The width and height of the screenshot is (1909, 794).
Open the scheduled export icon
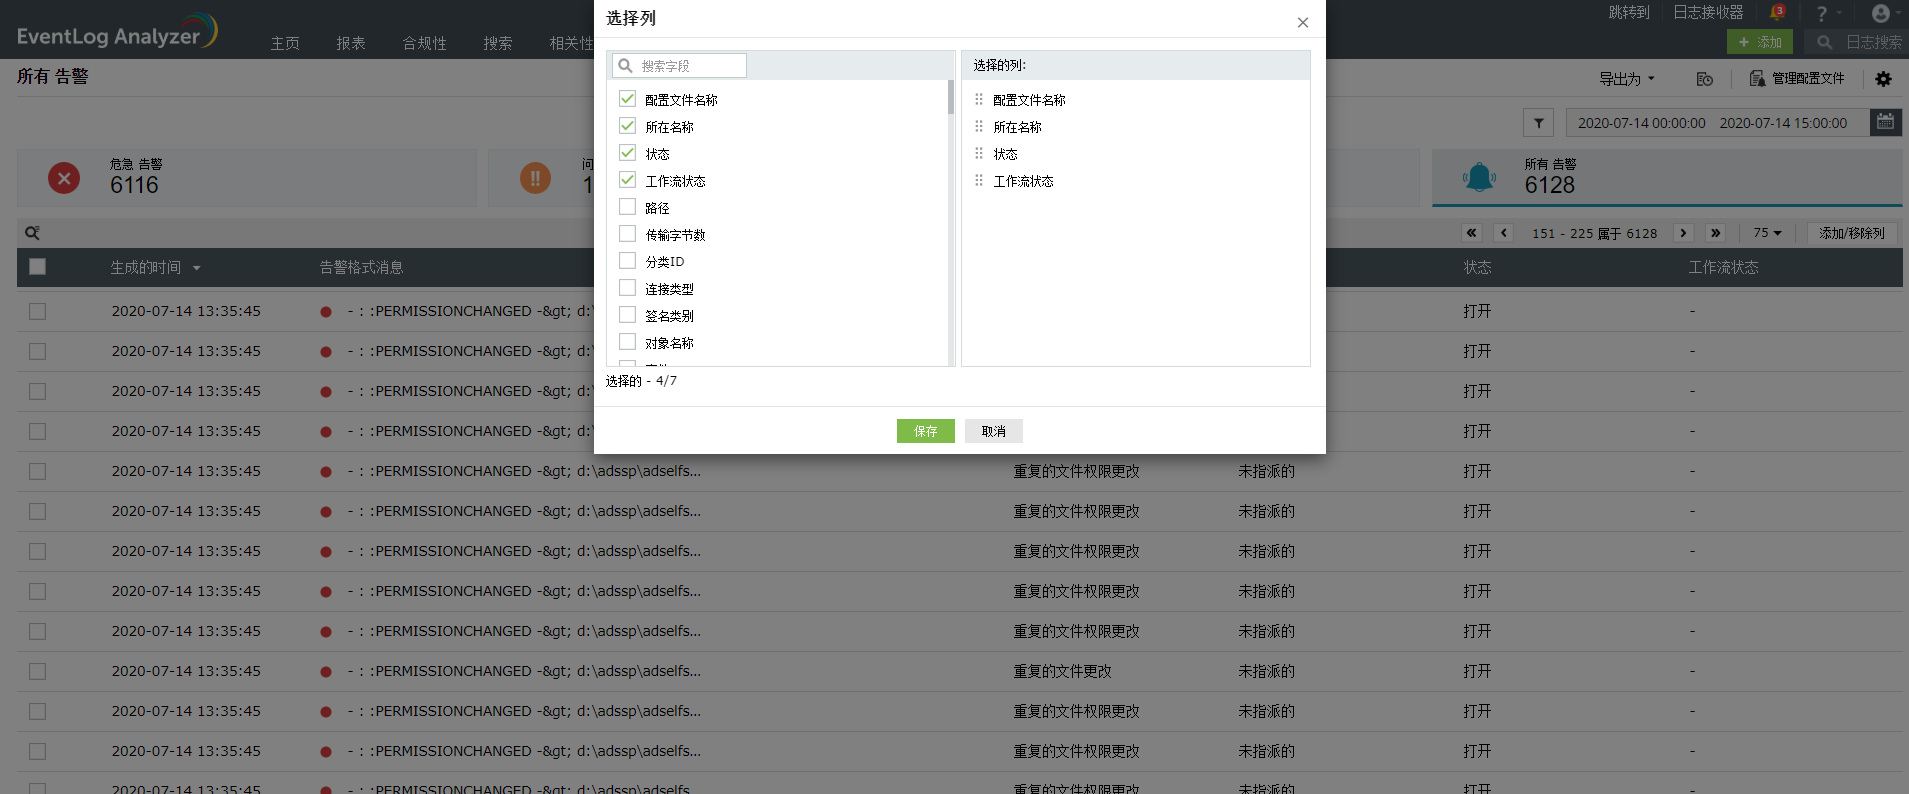[1705, 79]
